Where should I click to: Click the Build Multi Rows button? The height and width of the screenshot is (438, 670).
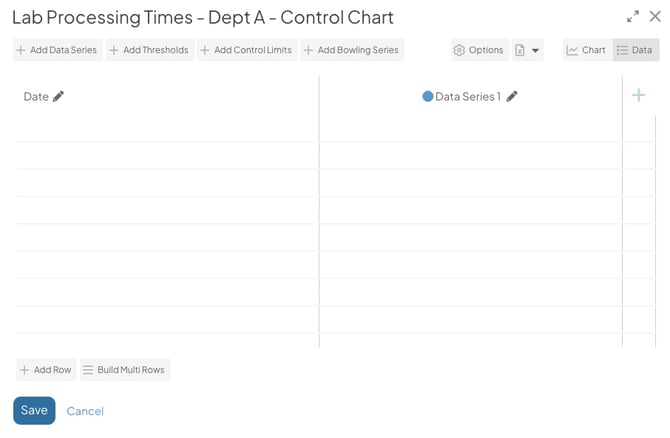(x=125, y=370)
